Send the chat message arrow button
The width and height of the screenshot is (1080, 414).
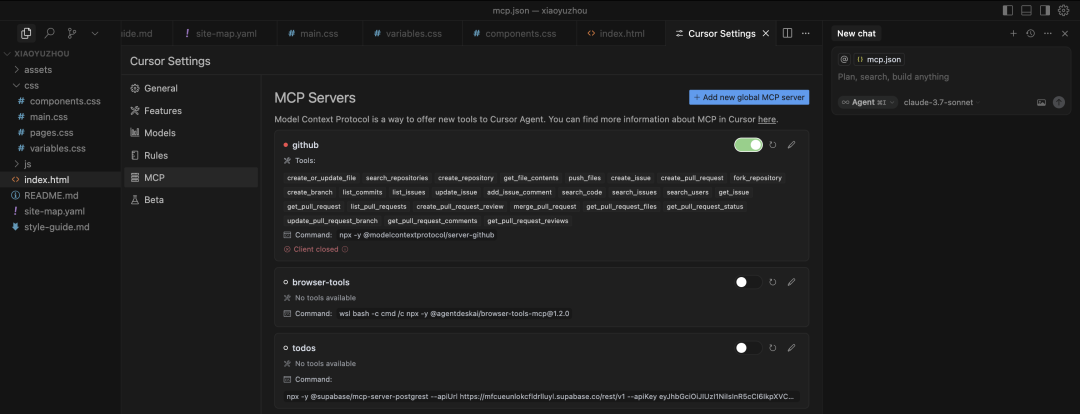pos(1059,102)
